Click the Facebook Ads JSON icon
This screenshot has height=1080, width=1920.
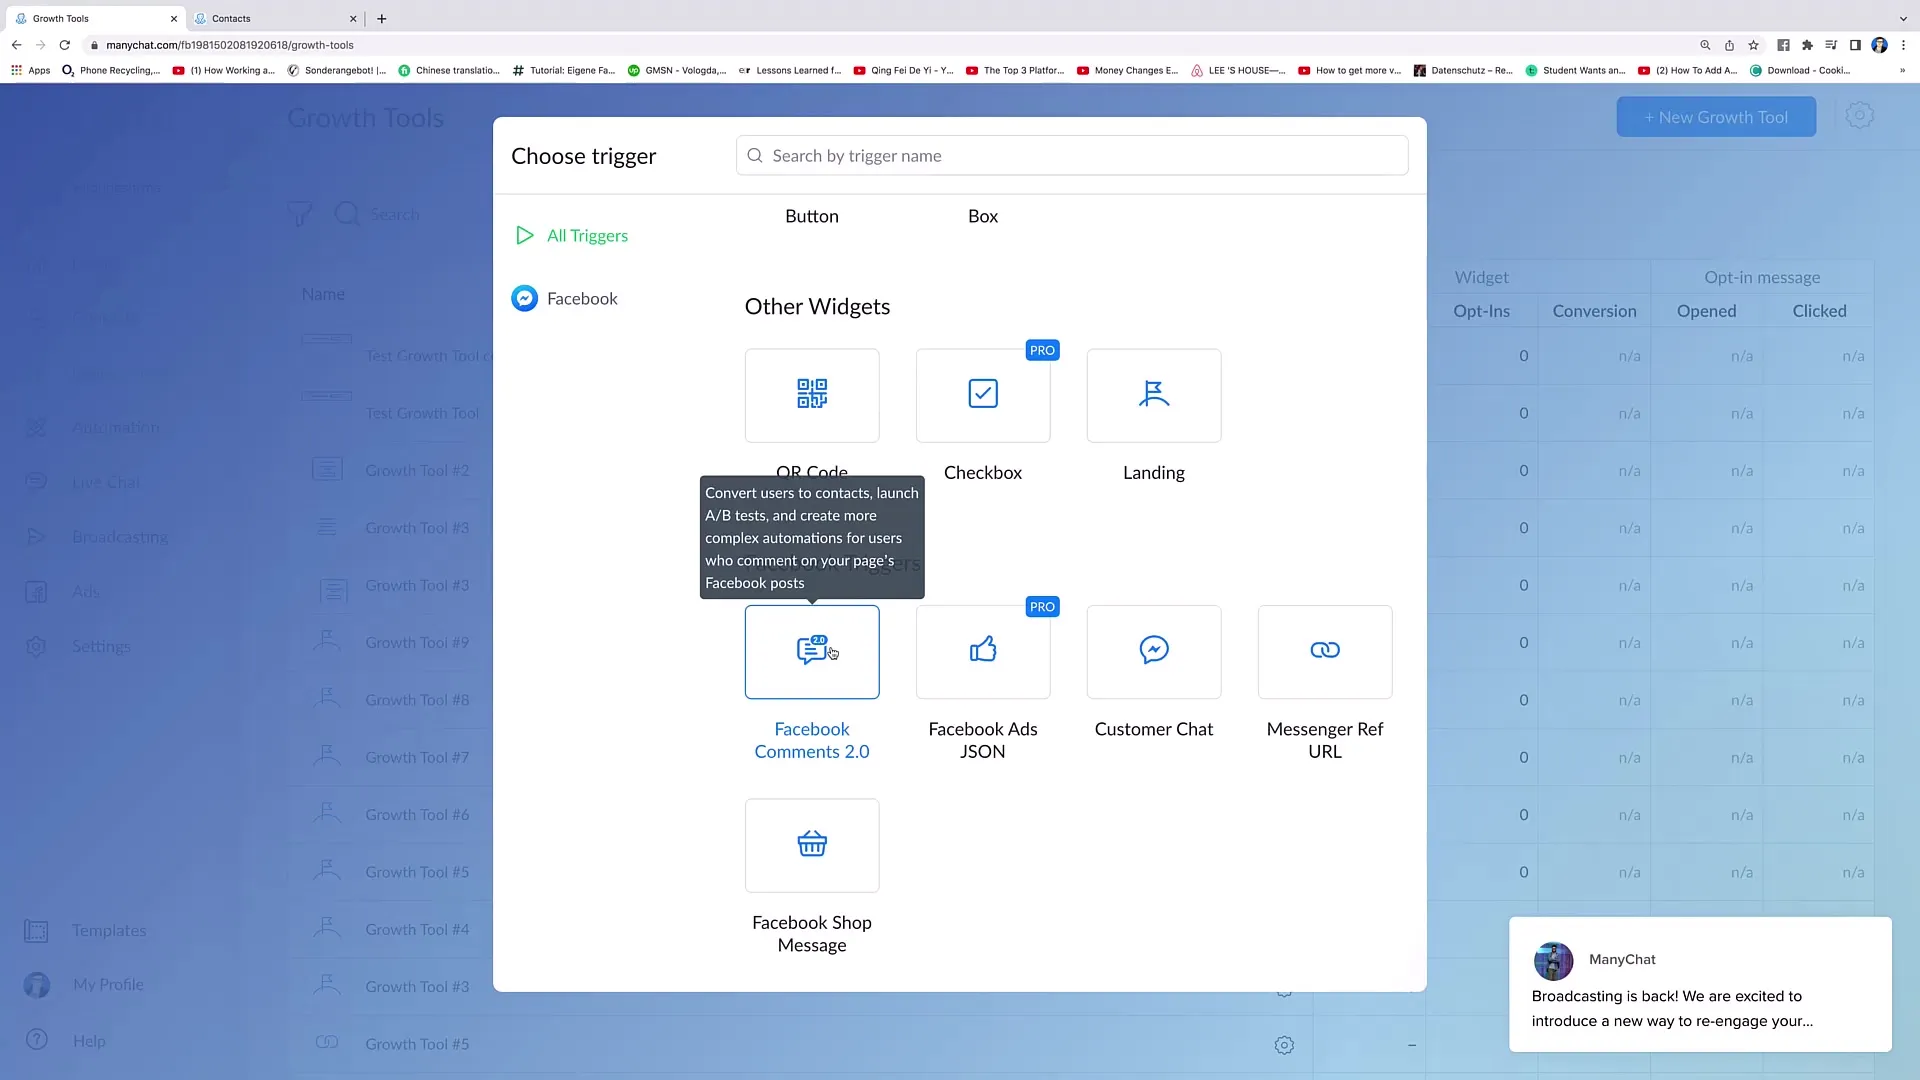(982, 650)
